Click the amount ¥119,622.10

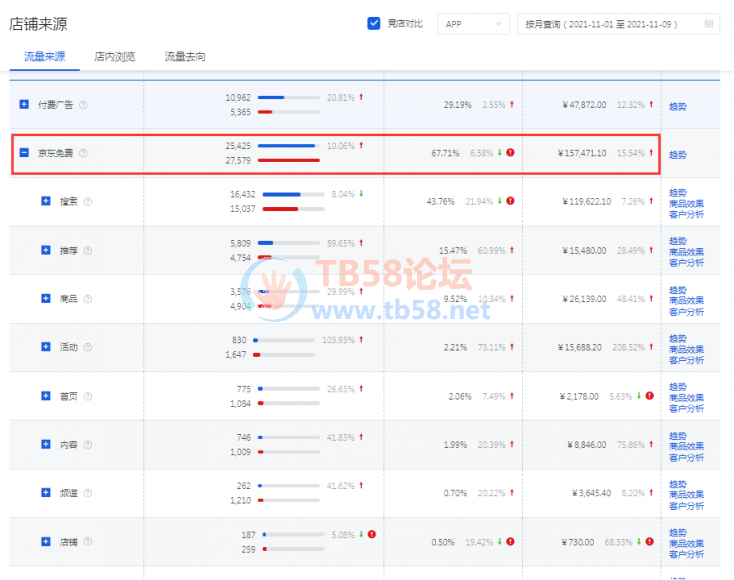click(x=586, y=201)
